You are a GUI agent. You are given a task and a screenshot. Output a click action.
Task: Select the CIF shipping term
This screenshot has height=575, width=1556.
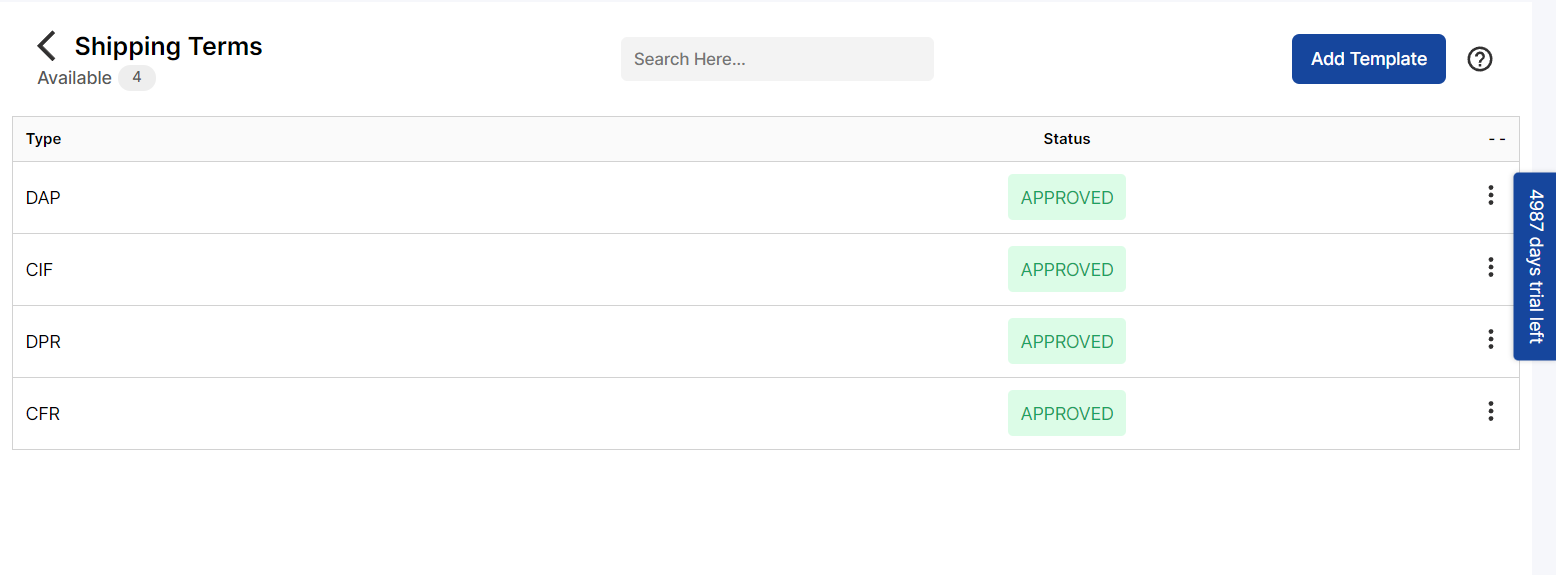(39, 270)
